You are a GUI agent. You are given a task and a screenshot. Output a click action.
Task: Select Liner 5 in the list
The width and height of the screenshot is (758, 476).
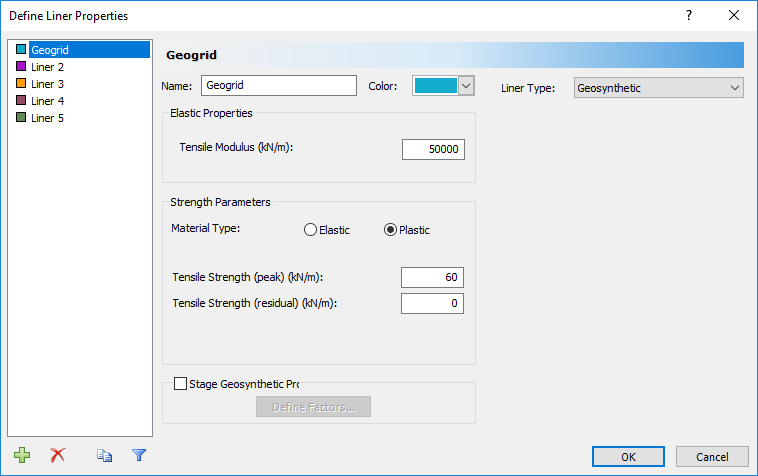click(47, 118)
